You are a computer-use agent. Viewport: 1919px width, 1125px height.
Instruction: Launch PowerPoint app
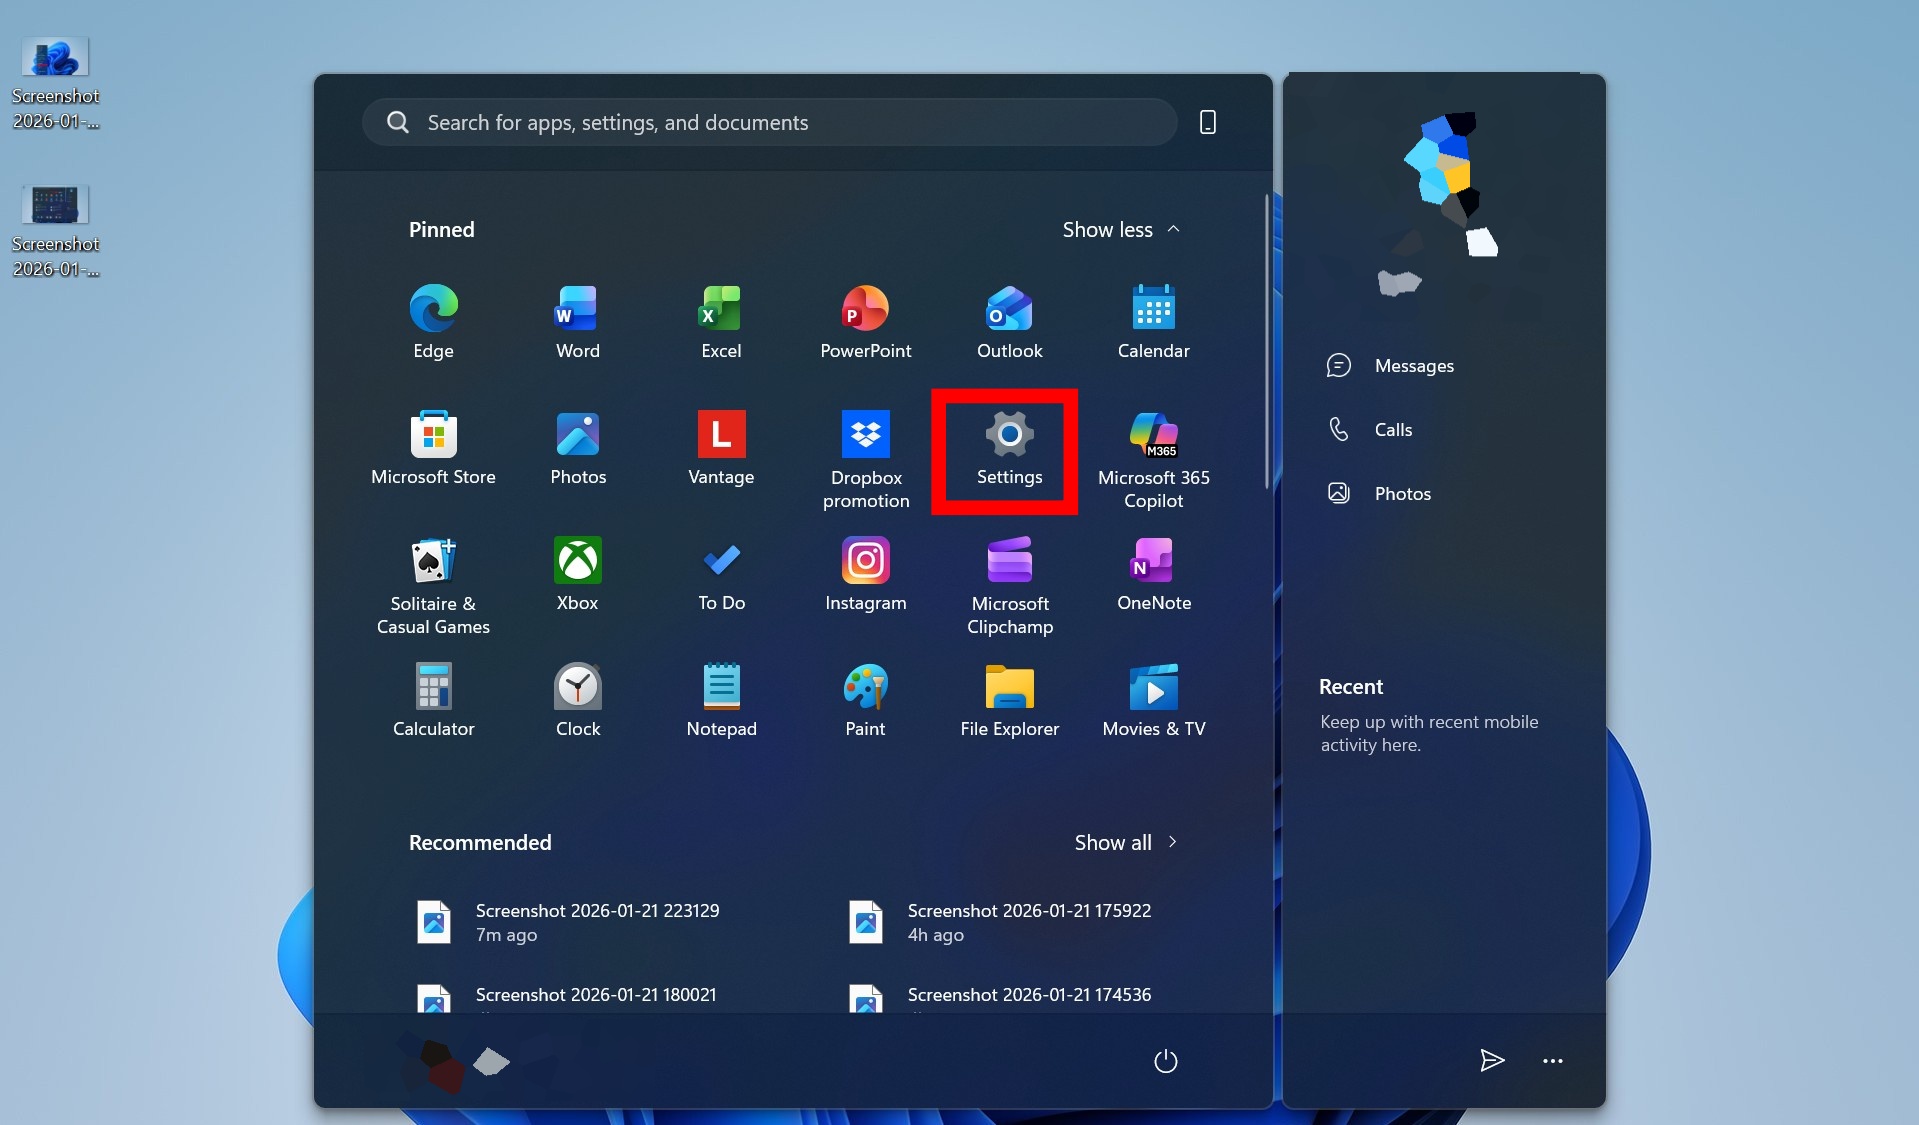tap(865, 322)
